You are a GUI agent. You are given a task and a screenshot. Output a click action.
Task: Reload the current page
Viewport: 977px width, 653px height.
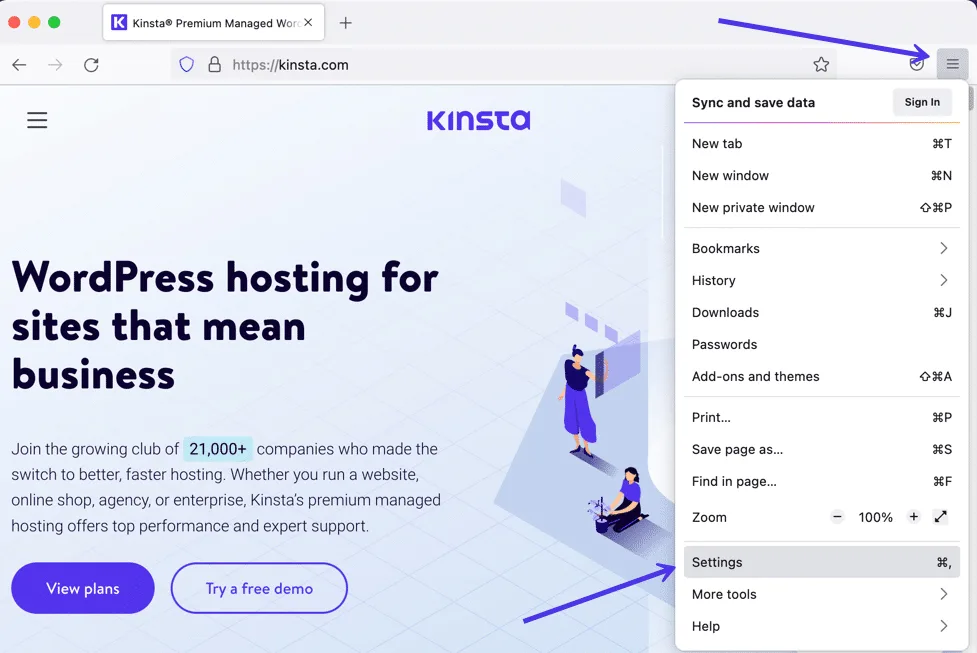click(x=92, y=65)
